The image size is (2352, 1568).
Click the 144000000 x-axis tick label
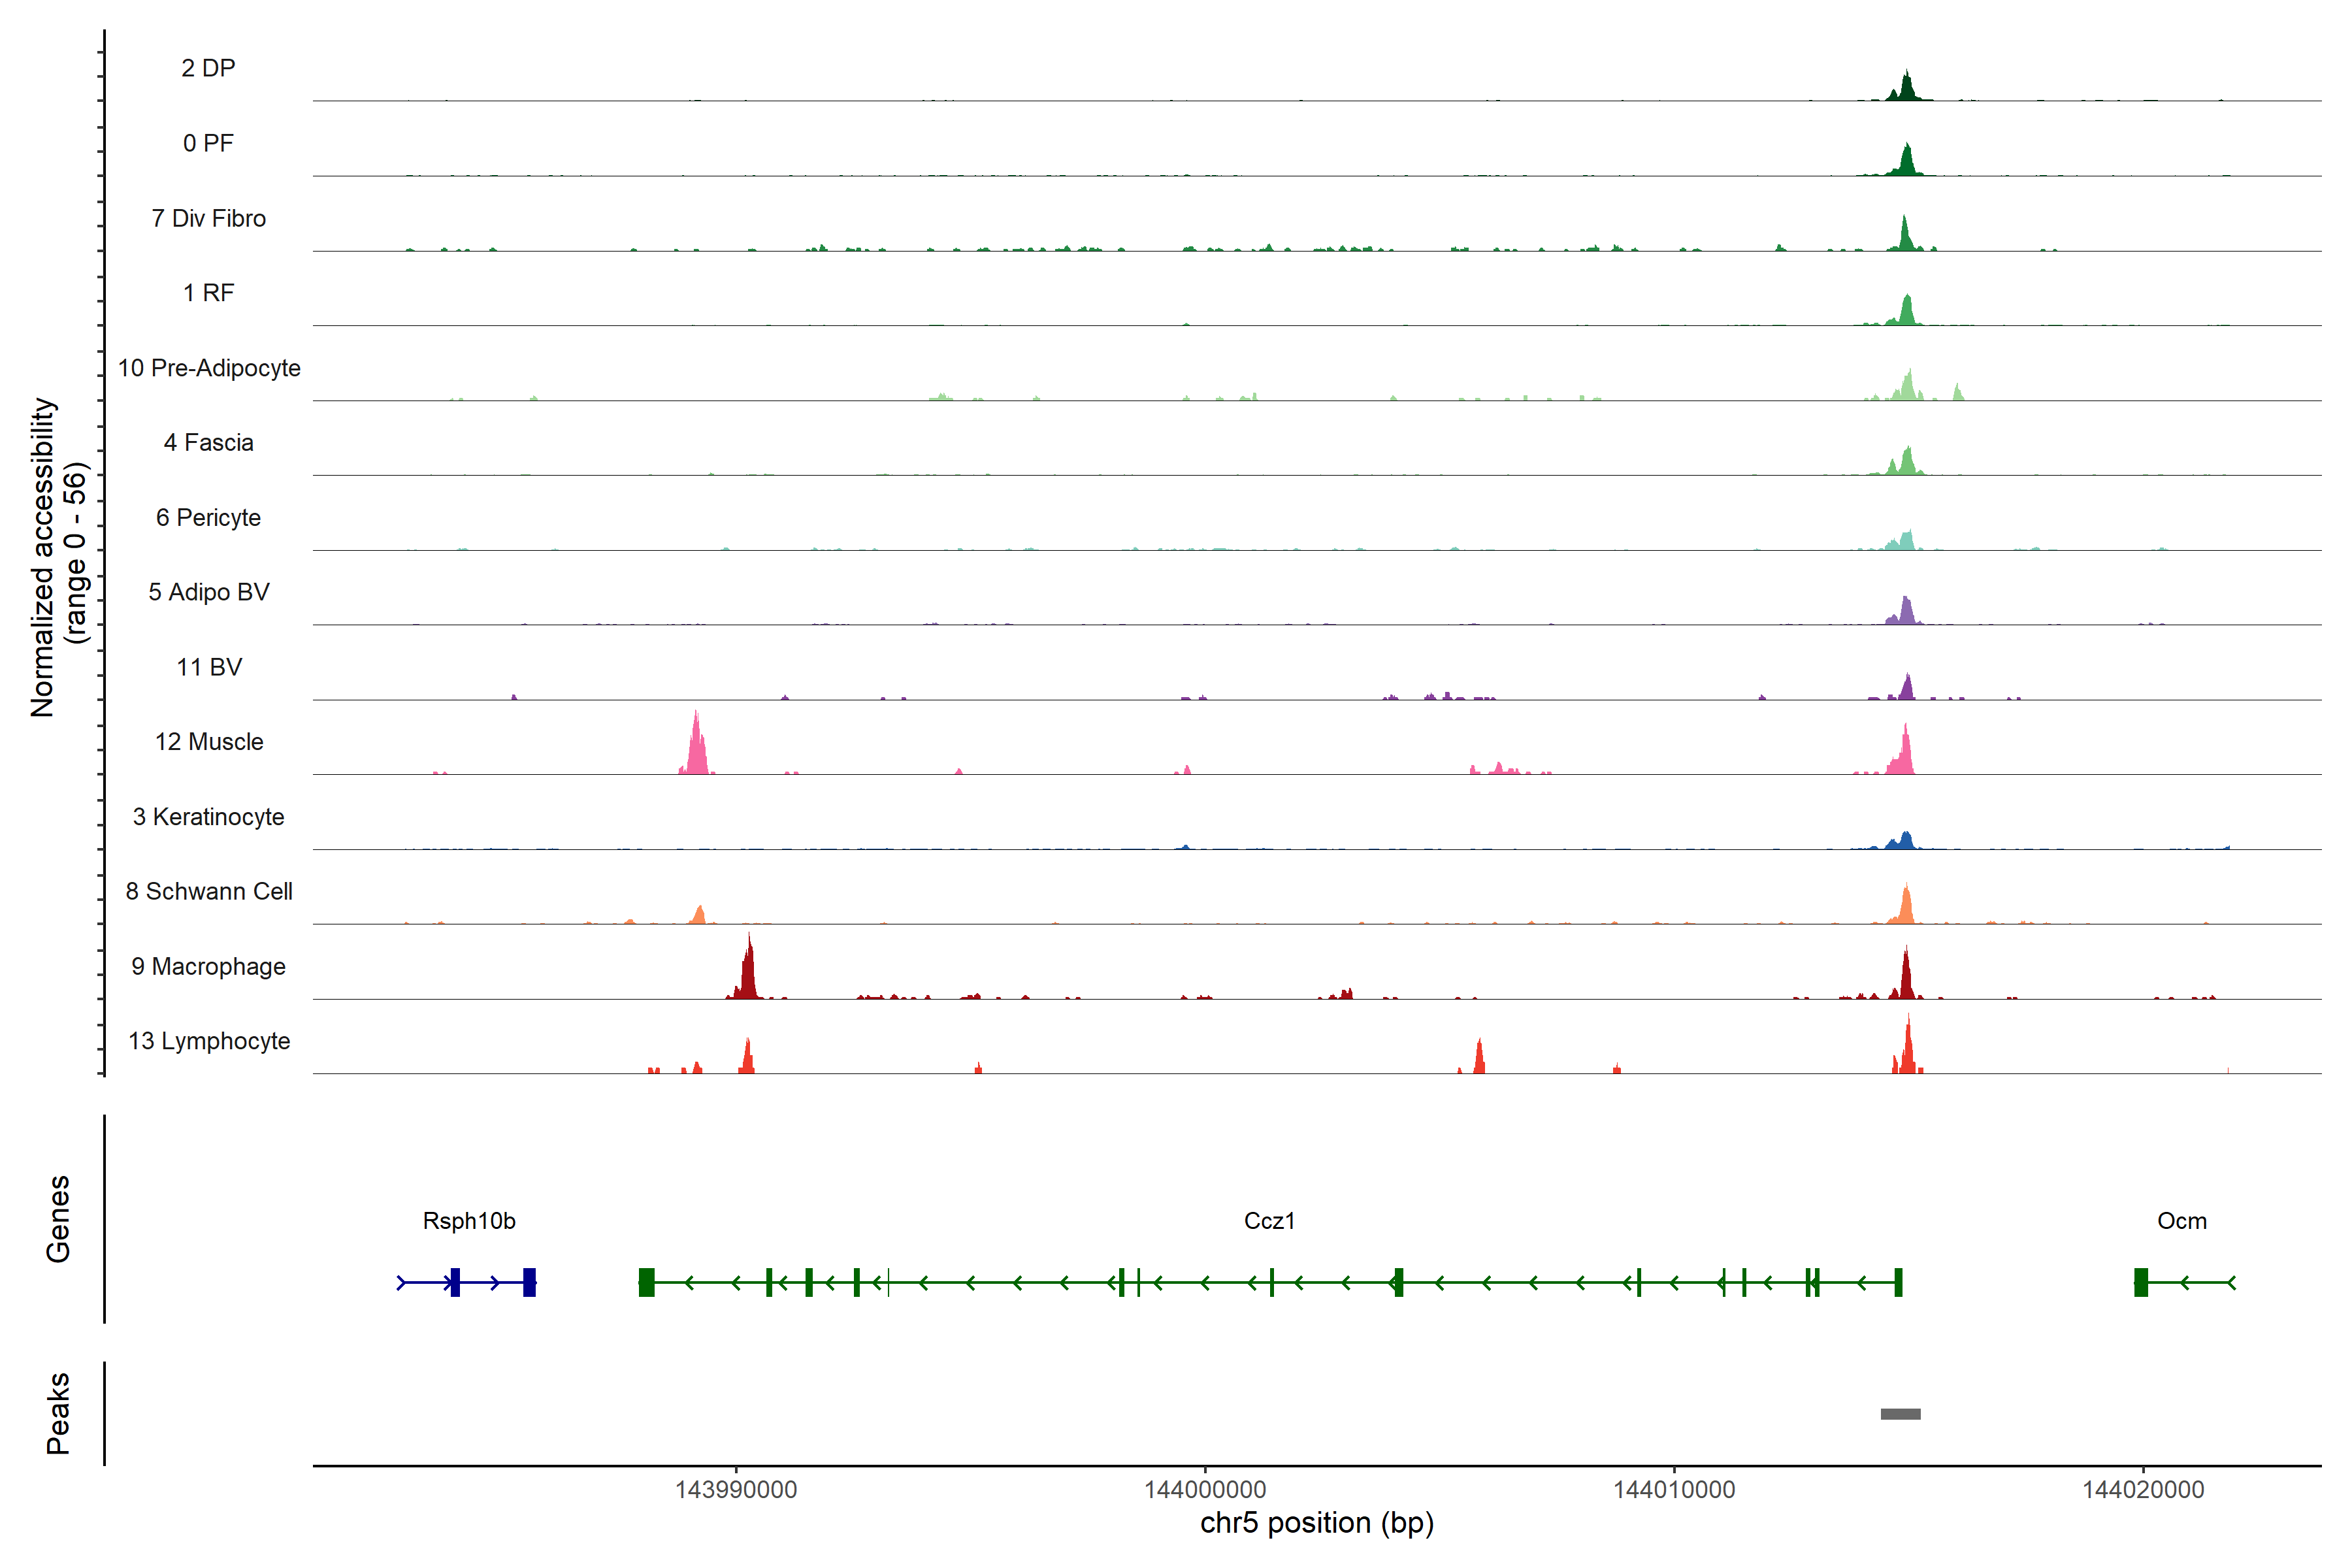click(1205, 1490)
